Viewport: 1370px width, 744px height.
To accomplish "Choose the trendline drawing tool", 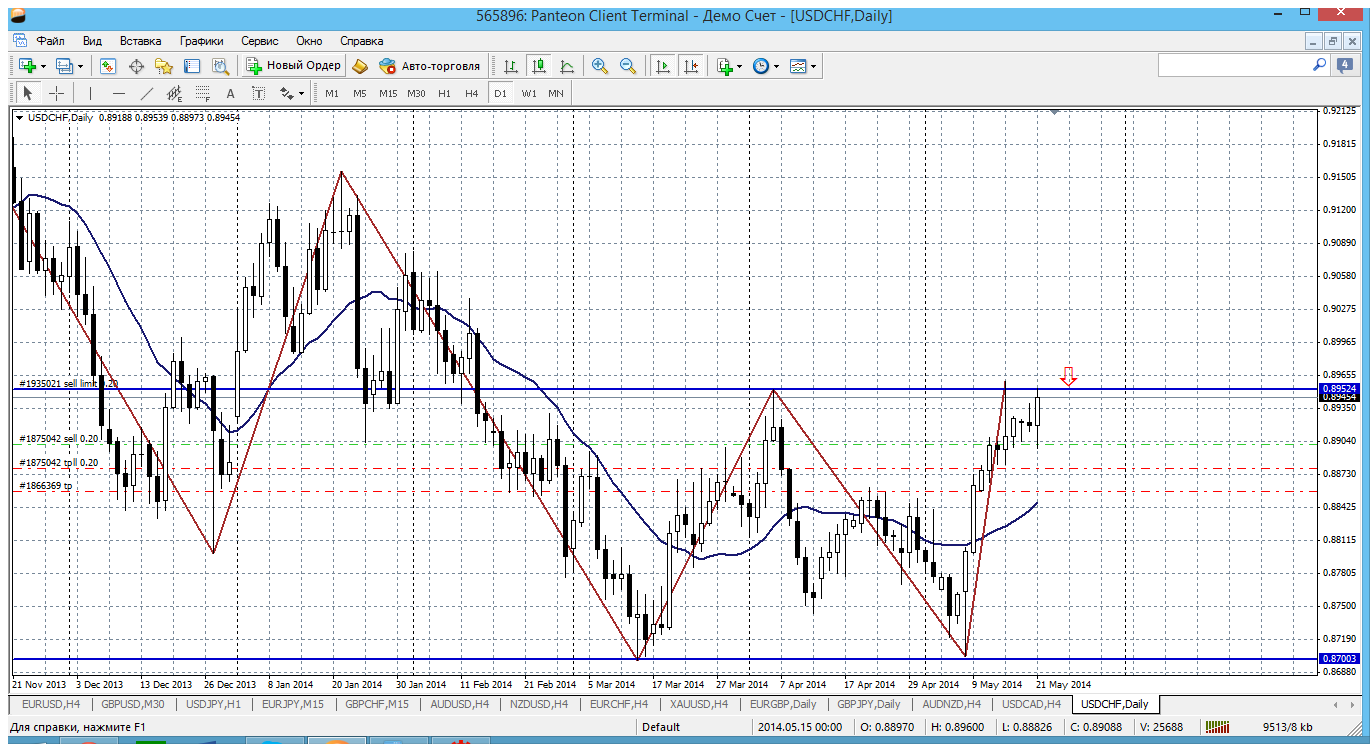I will [147, 93].
